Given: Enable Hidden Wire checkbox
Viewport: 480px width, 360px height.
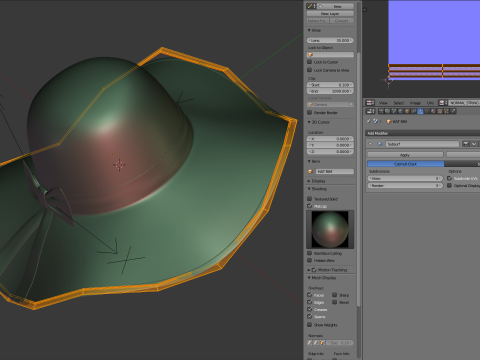Looking at the screenshot, I should [309, 260].
